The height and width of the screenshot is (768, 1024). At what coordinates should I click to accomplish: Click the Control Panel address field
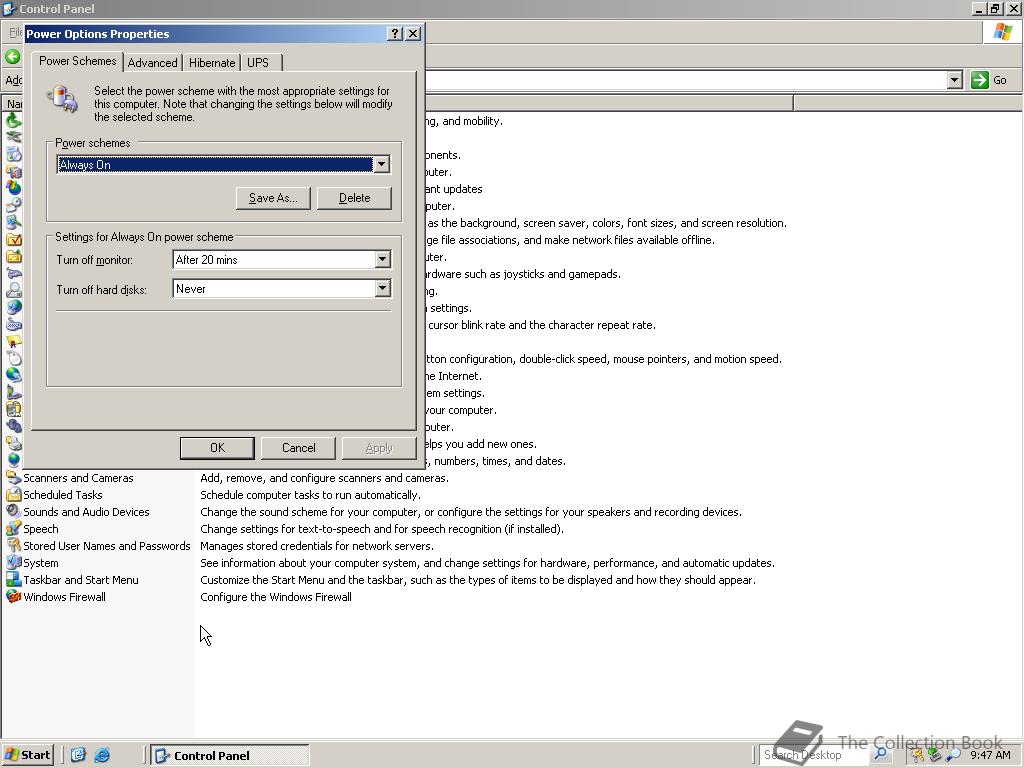685,80
